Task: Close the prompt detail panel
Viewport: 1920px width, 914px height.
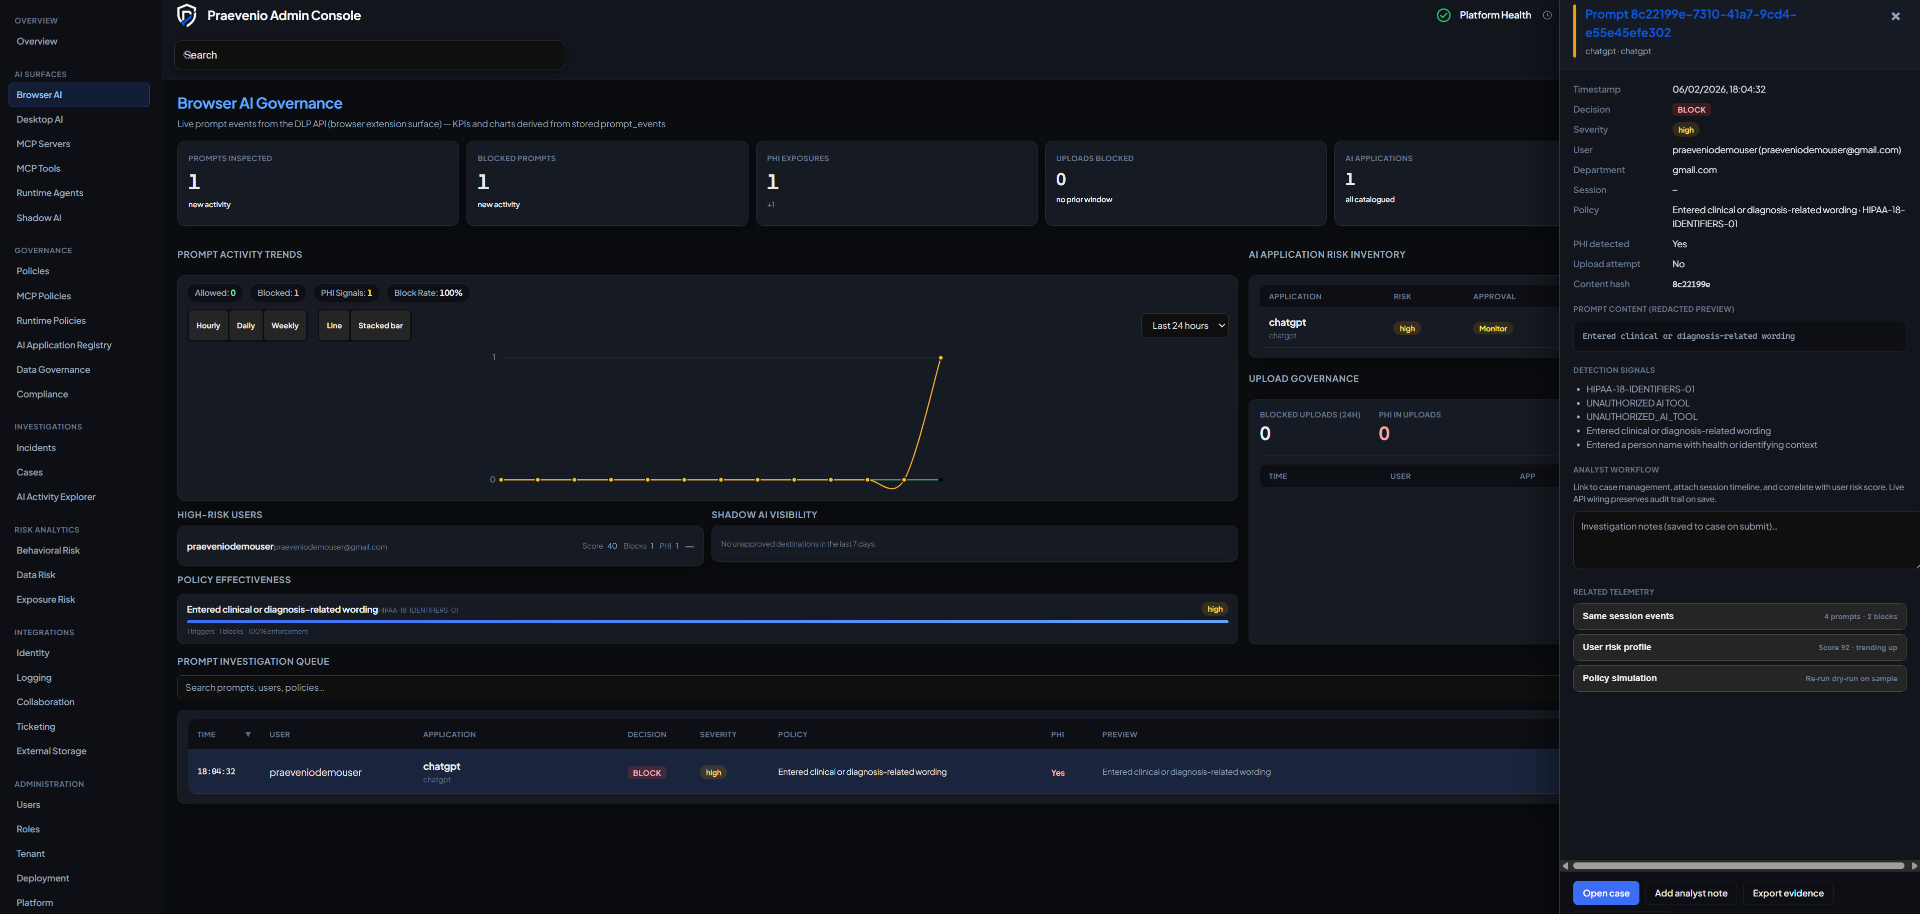Action: coord(1895,16)
